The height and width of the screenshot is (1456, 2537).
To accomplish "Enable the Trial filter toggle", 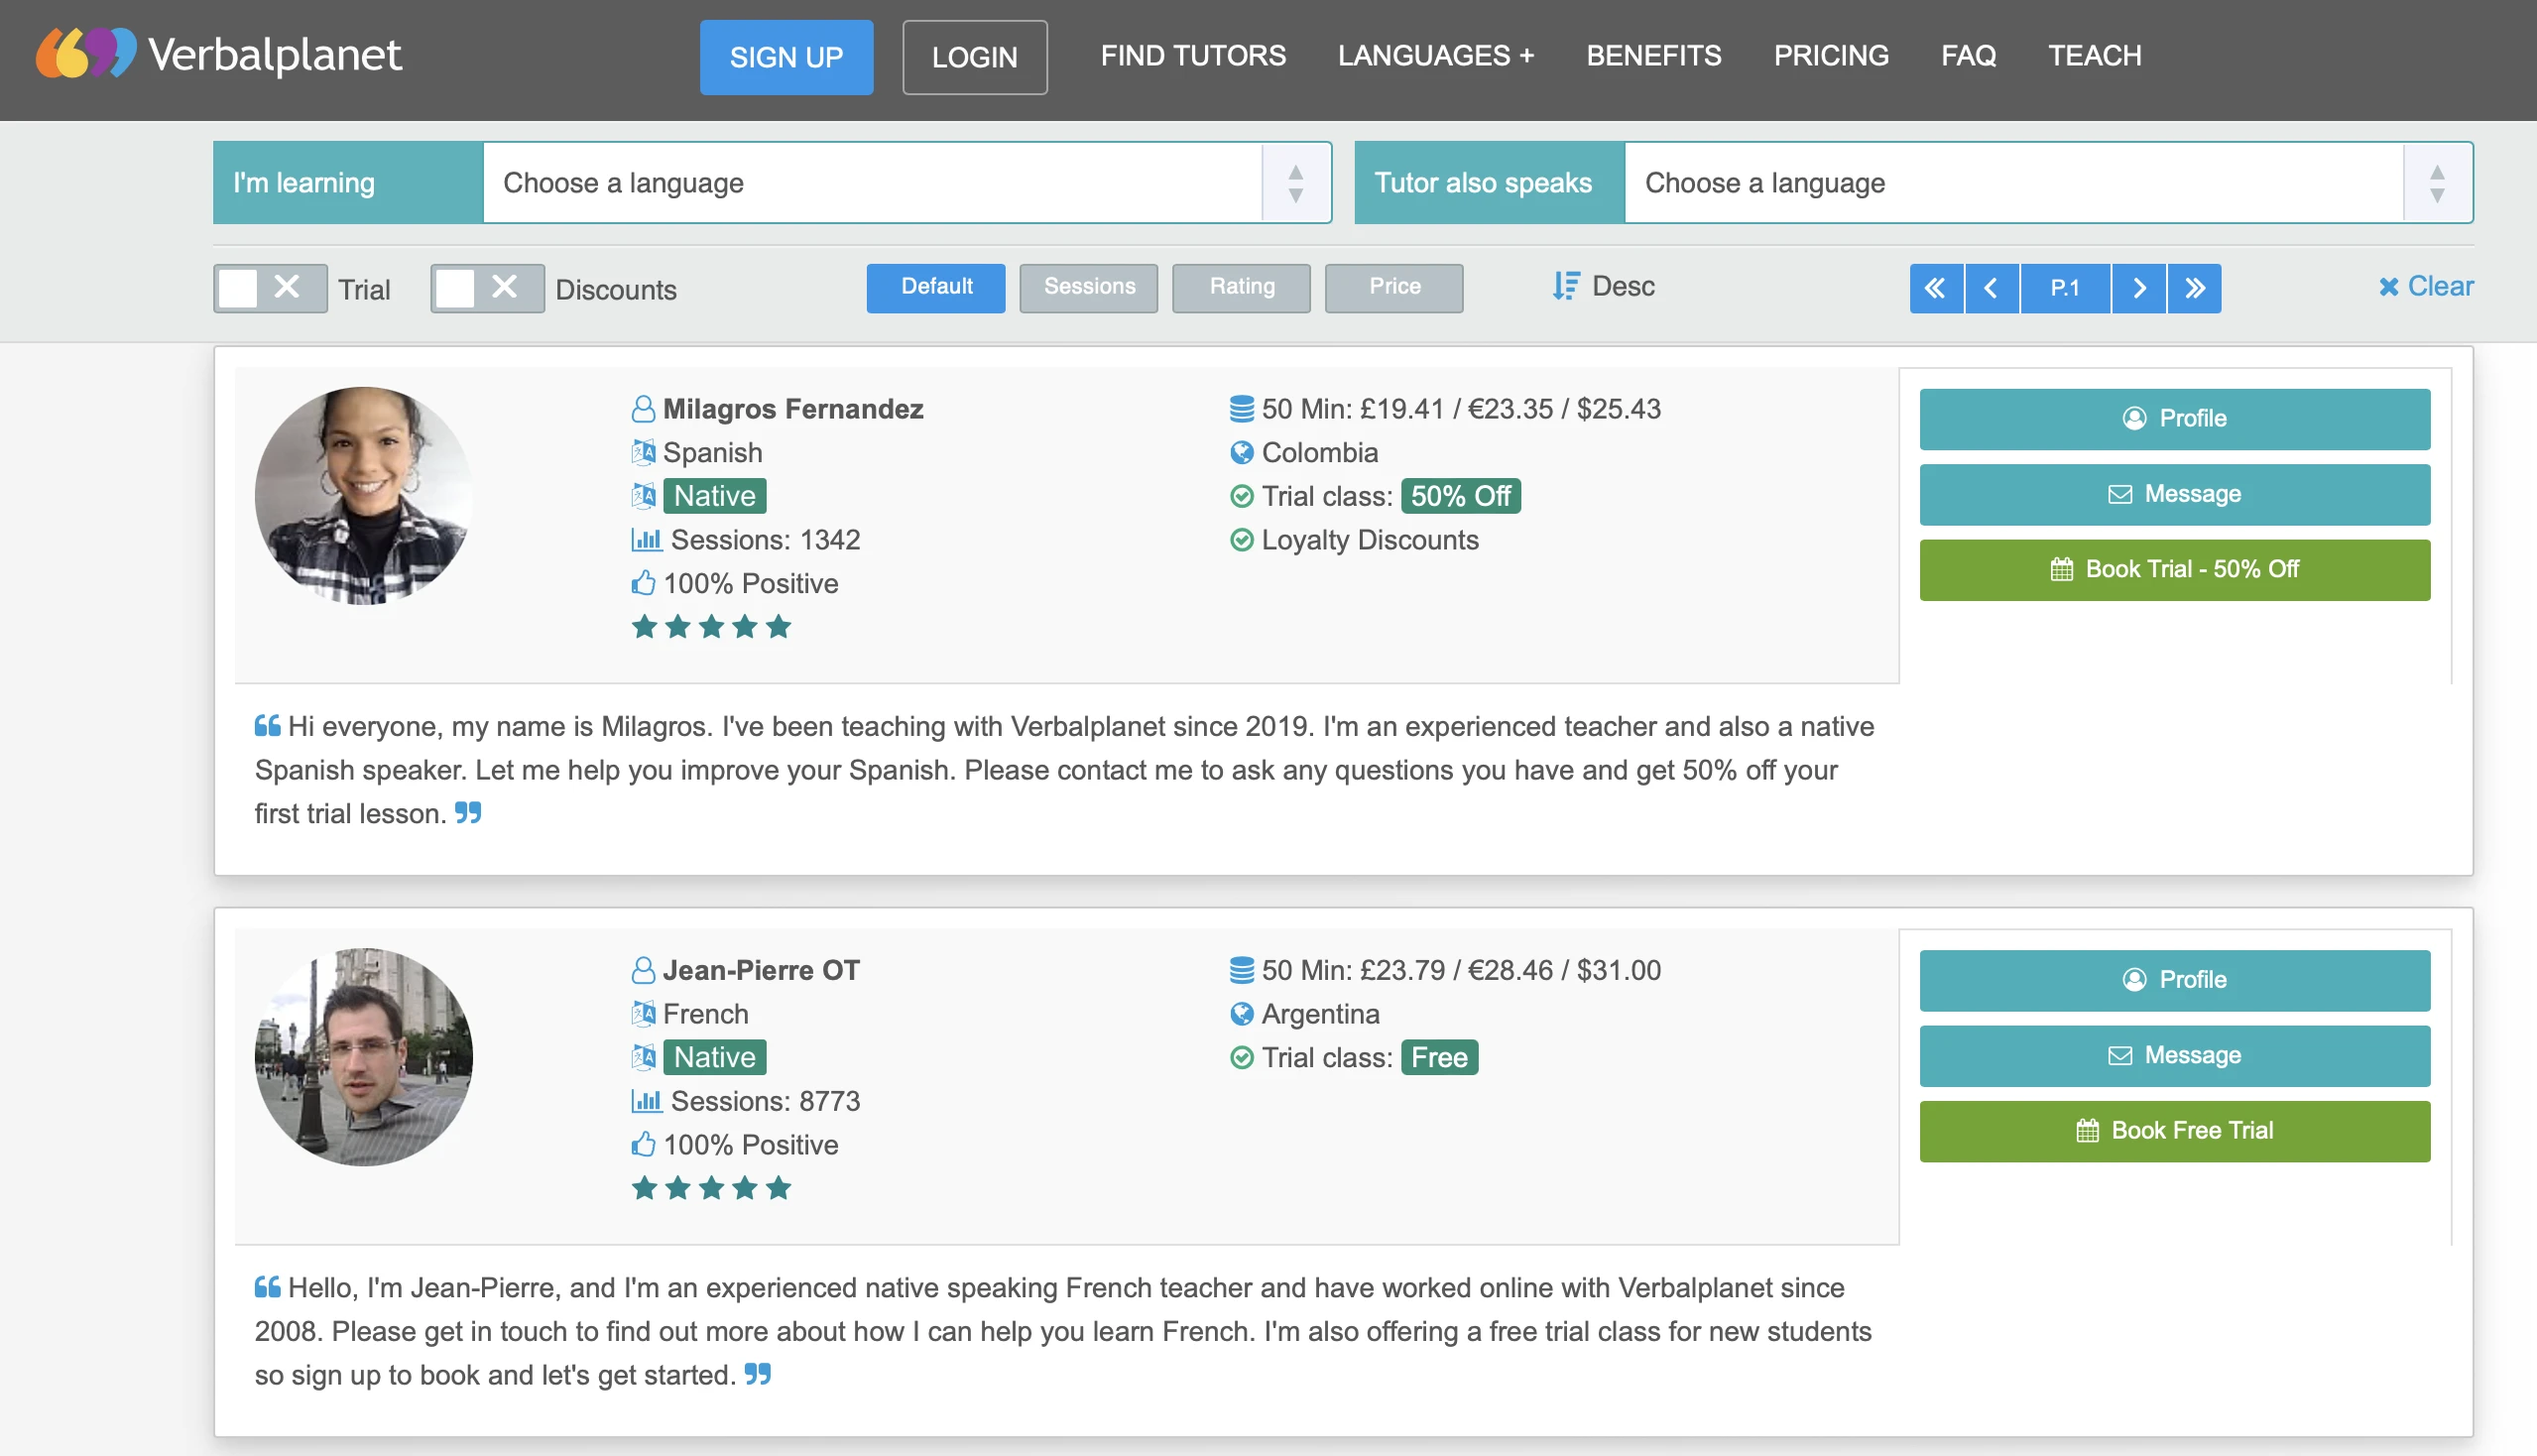I will pyautogui.click(x=238, y=287).
